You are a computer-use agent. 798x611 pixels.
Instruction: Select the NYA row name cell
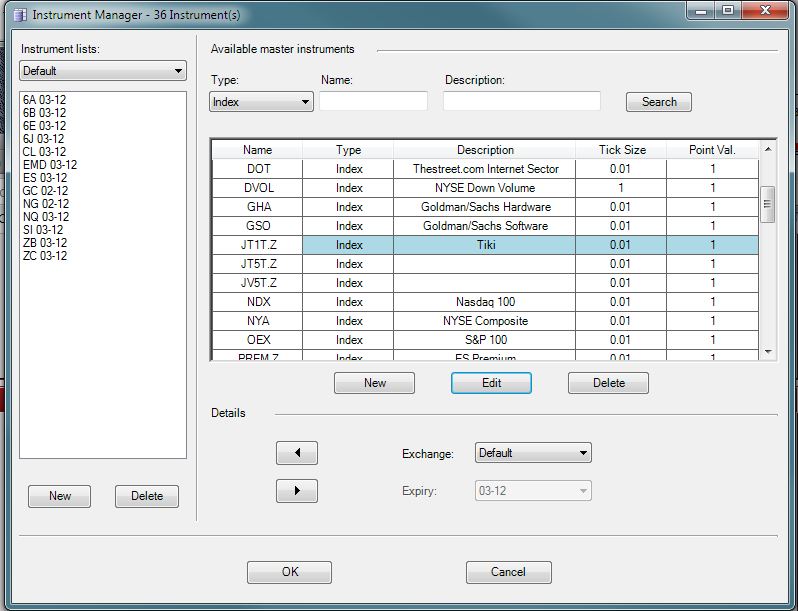coord(258,321)
